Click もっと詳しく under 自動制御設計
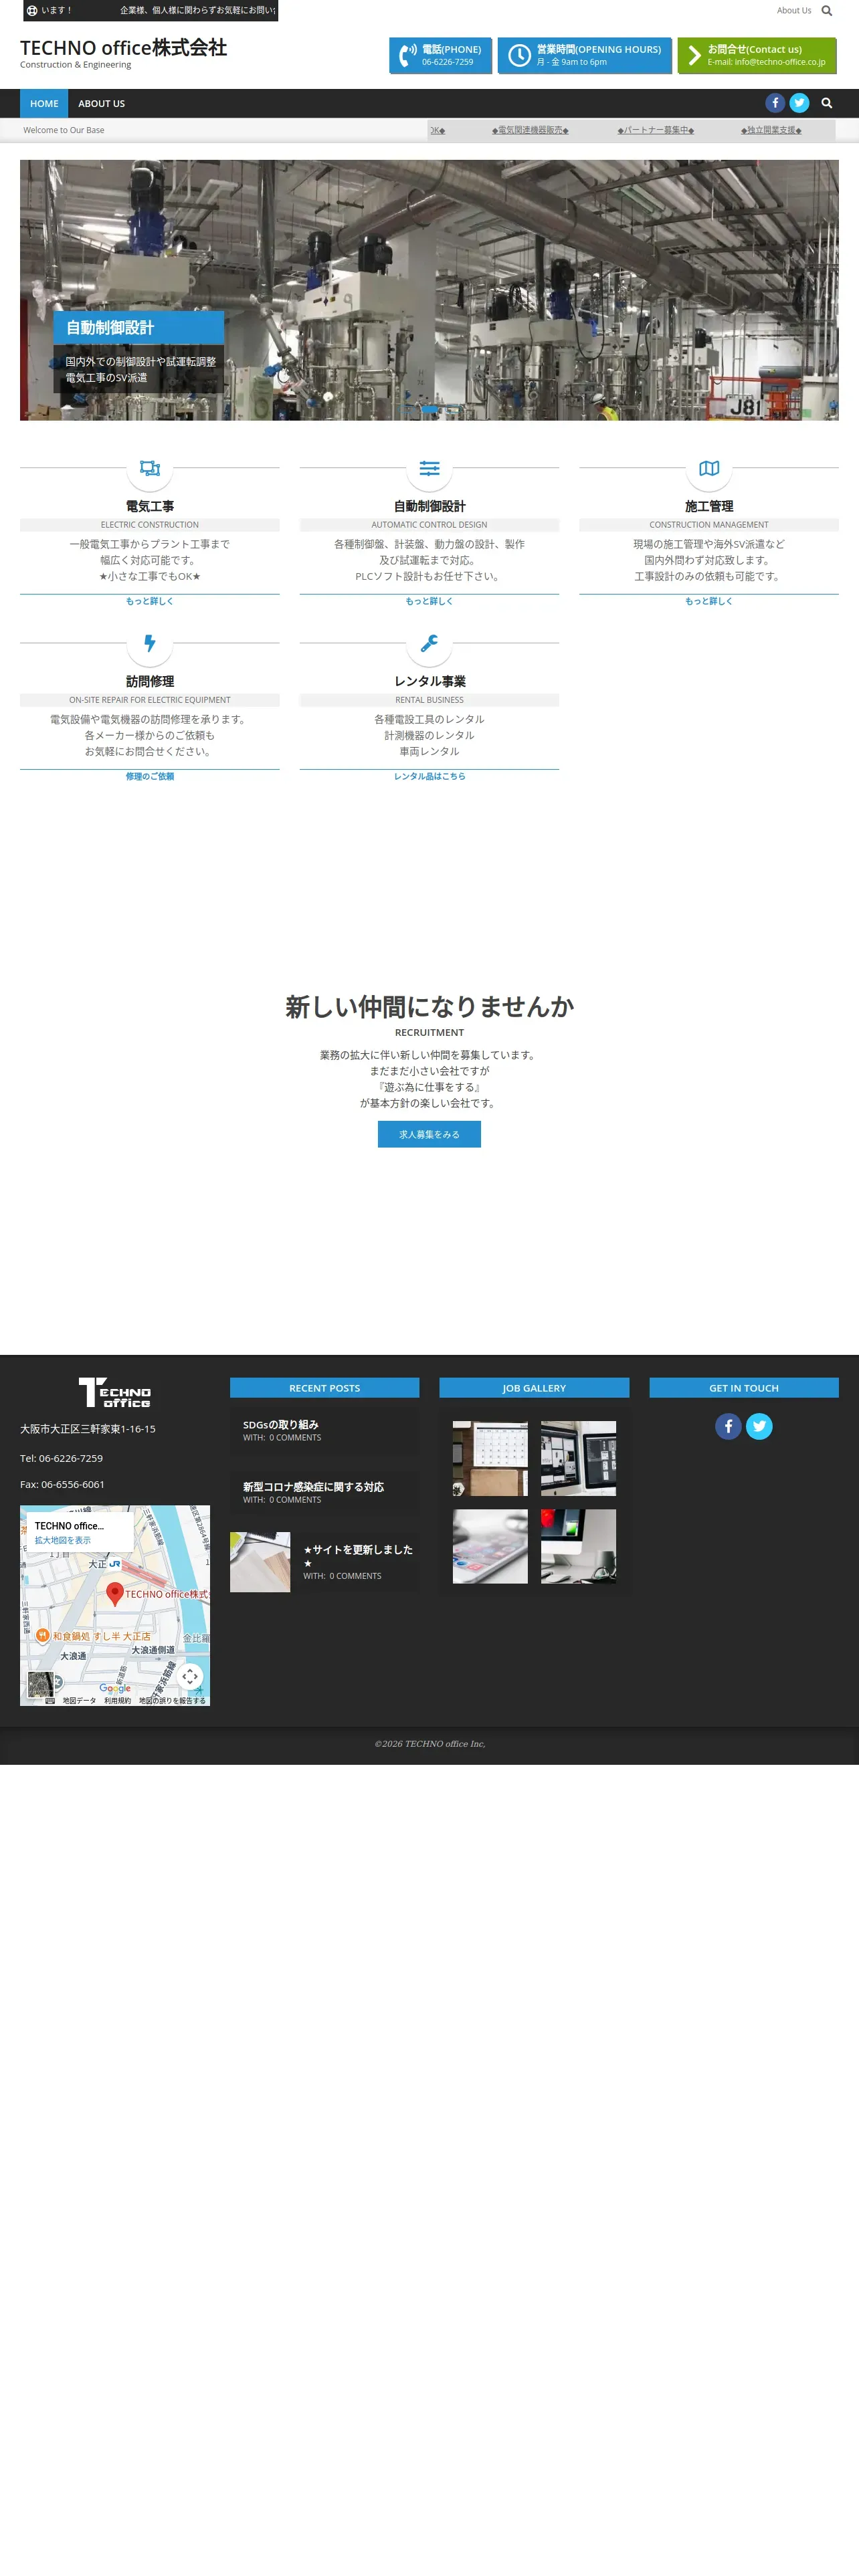859x2576 pixels. pos(429,601)
